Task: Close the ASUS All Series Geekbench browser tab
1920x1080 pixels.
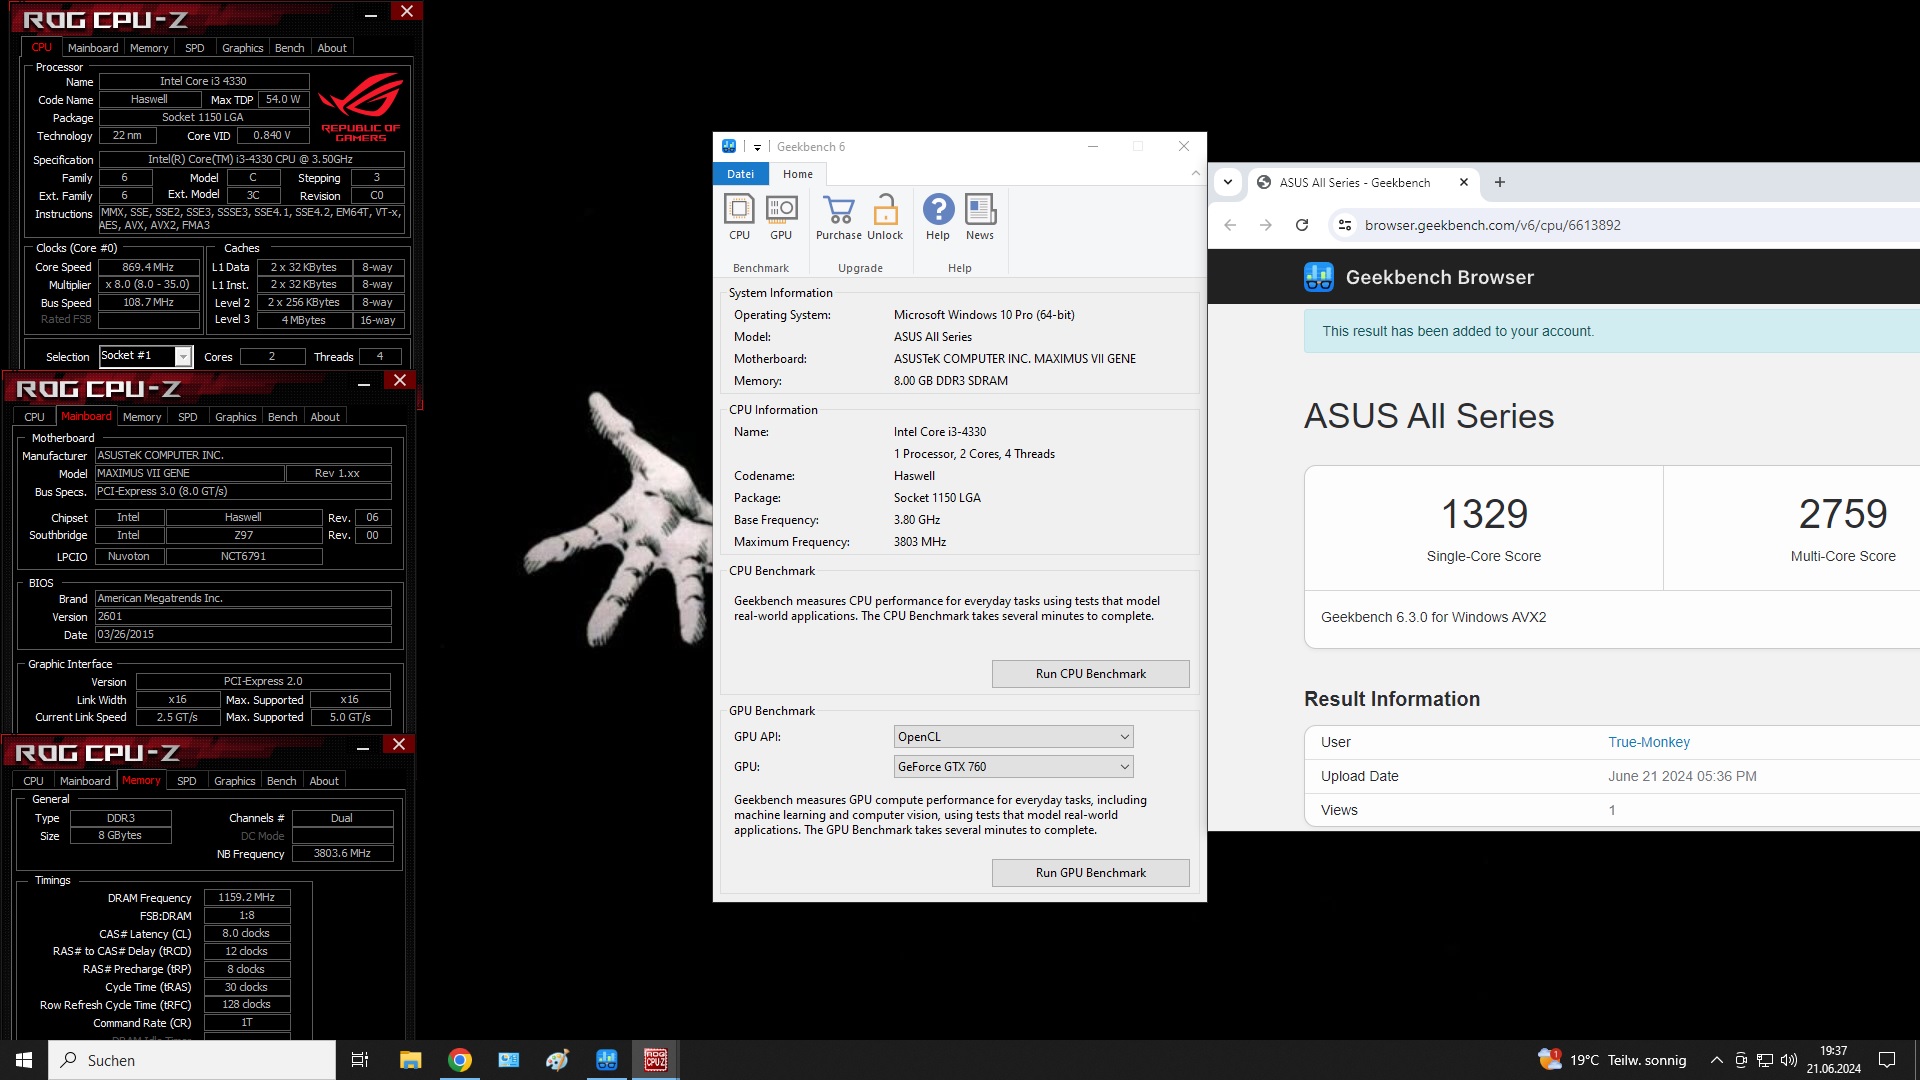Action: pos(1464,182)
